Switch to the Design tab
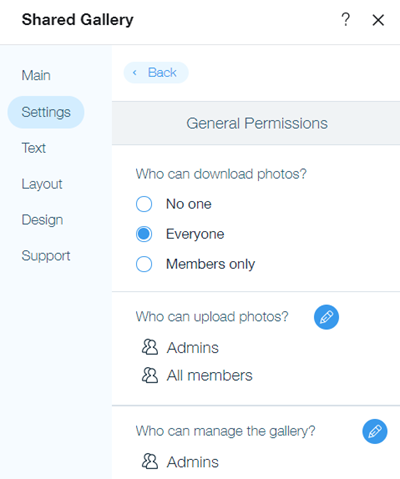Viewport: 400px width, 479px height. click(x=42, y=220)
